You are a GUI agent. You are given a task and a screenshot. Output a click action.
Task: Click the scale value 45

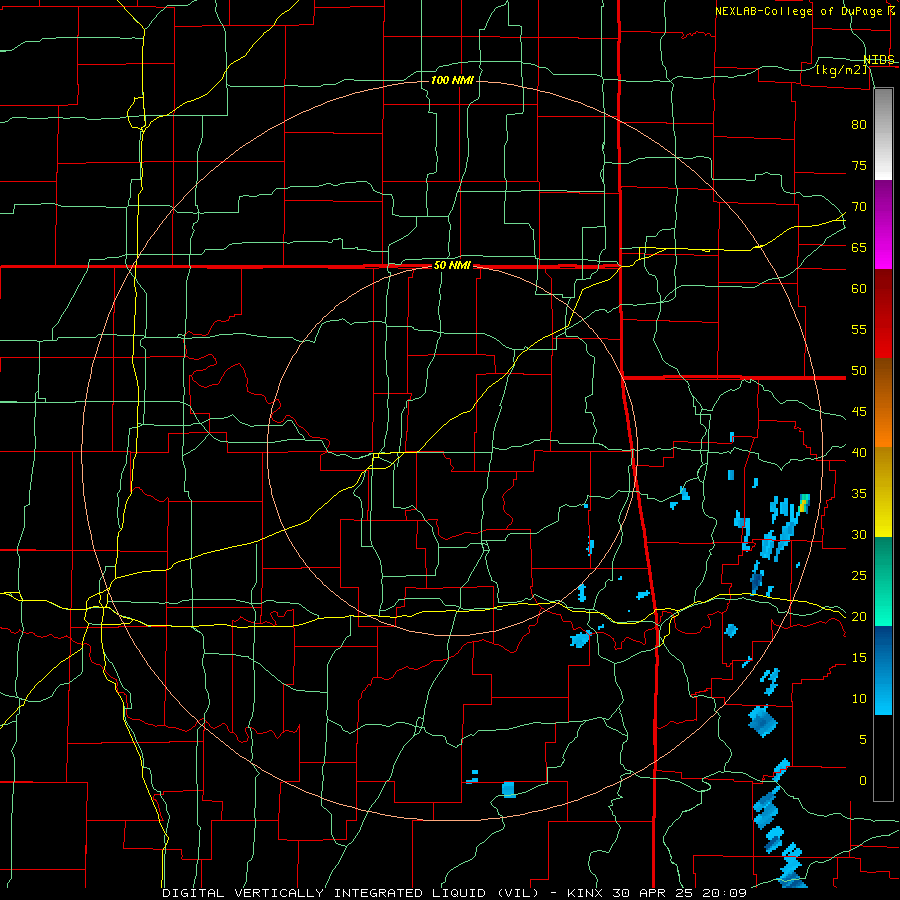coord(859,412)
